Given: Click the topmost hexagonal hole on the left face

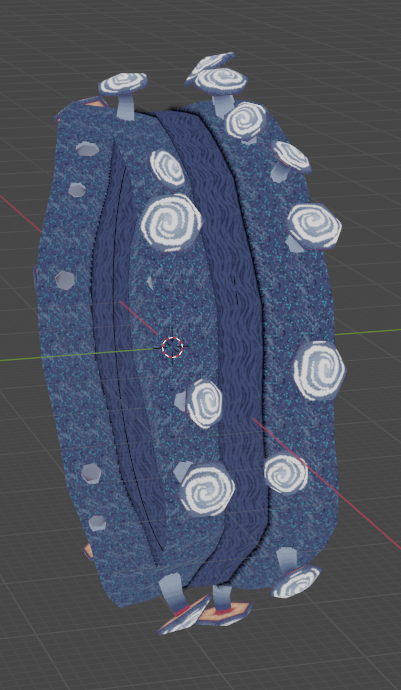Looking at the screenshot, I should (x=87, y=149).
